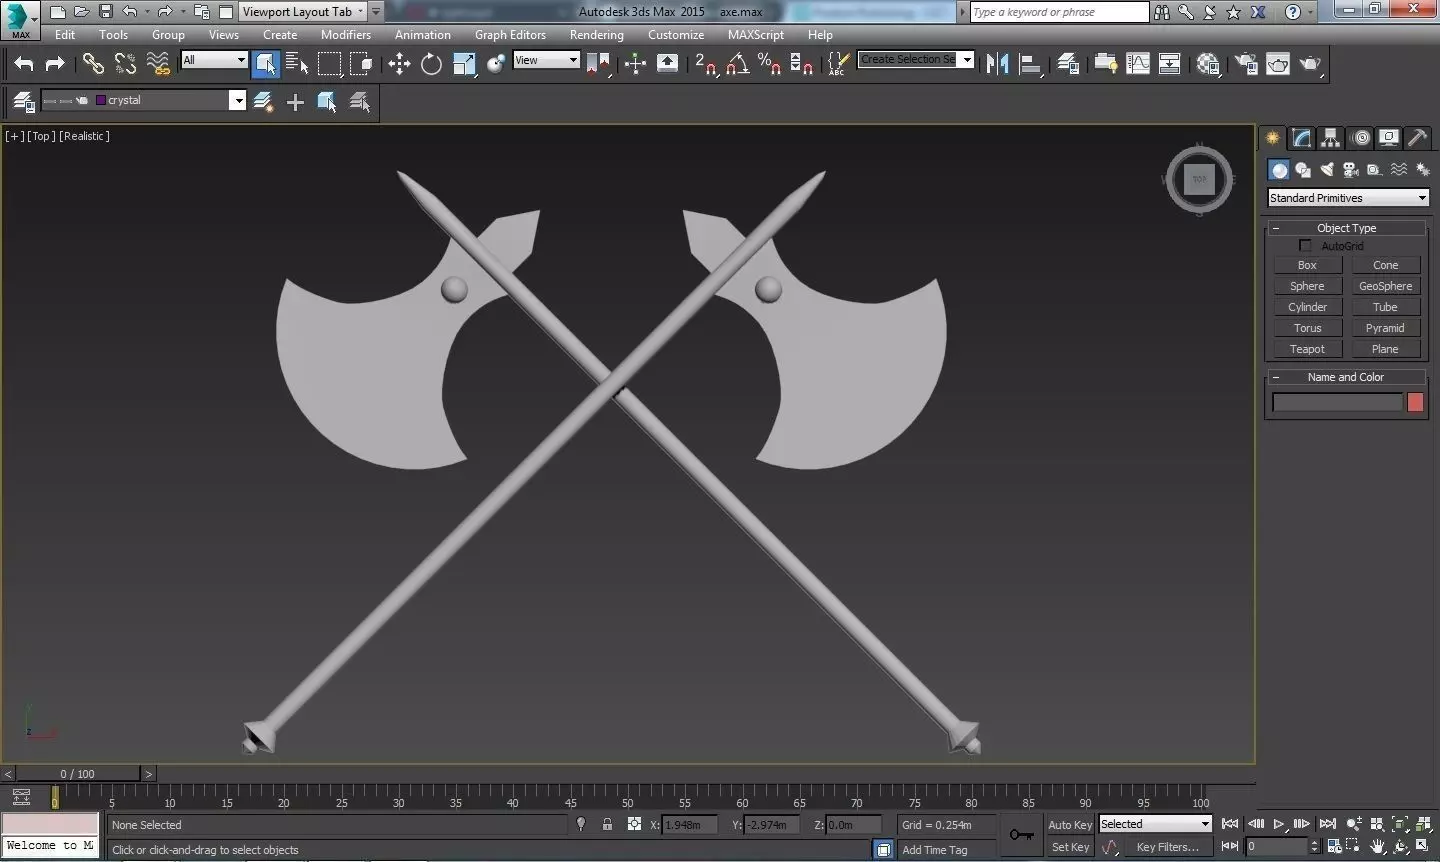Toggle Spinner Snap
Viewport: 1440px width, 862px height.
click(801, 64)
